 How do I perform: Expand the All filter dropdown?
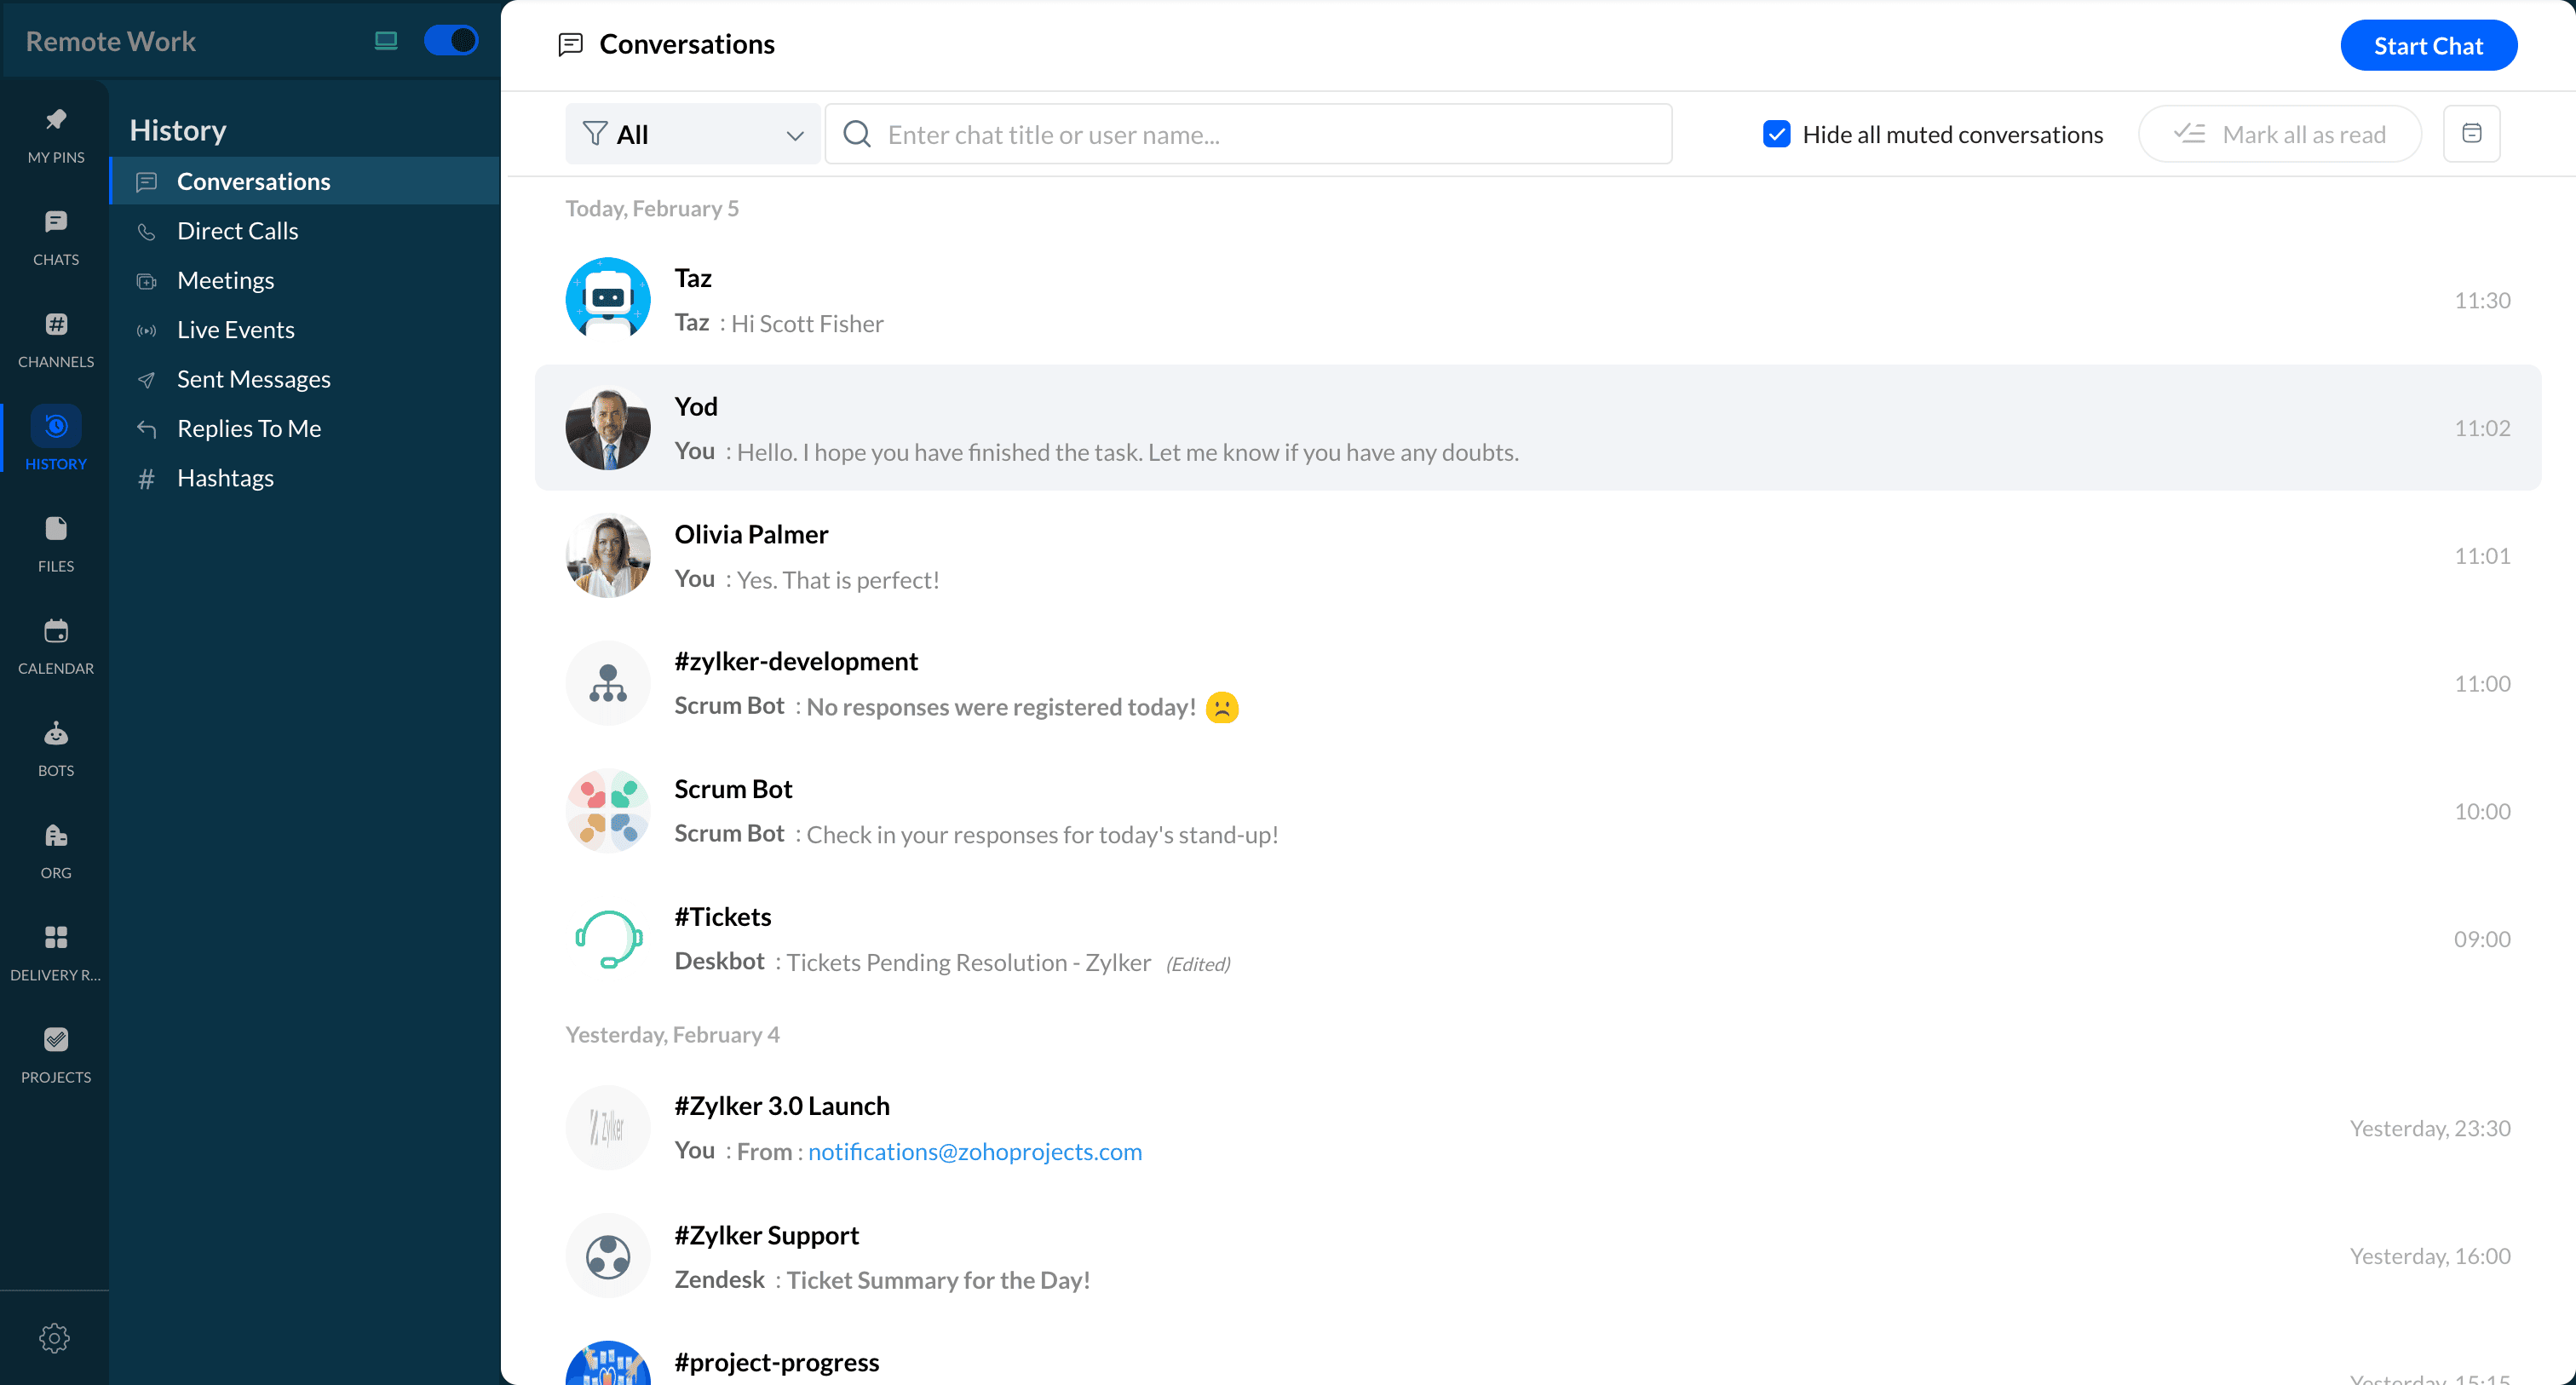click(692, 133)
